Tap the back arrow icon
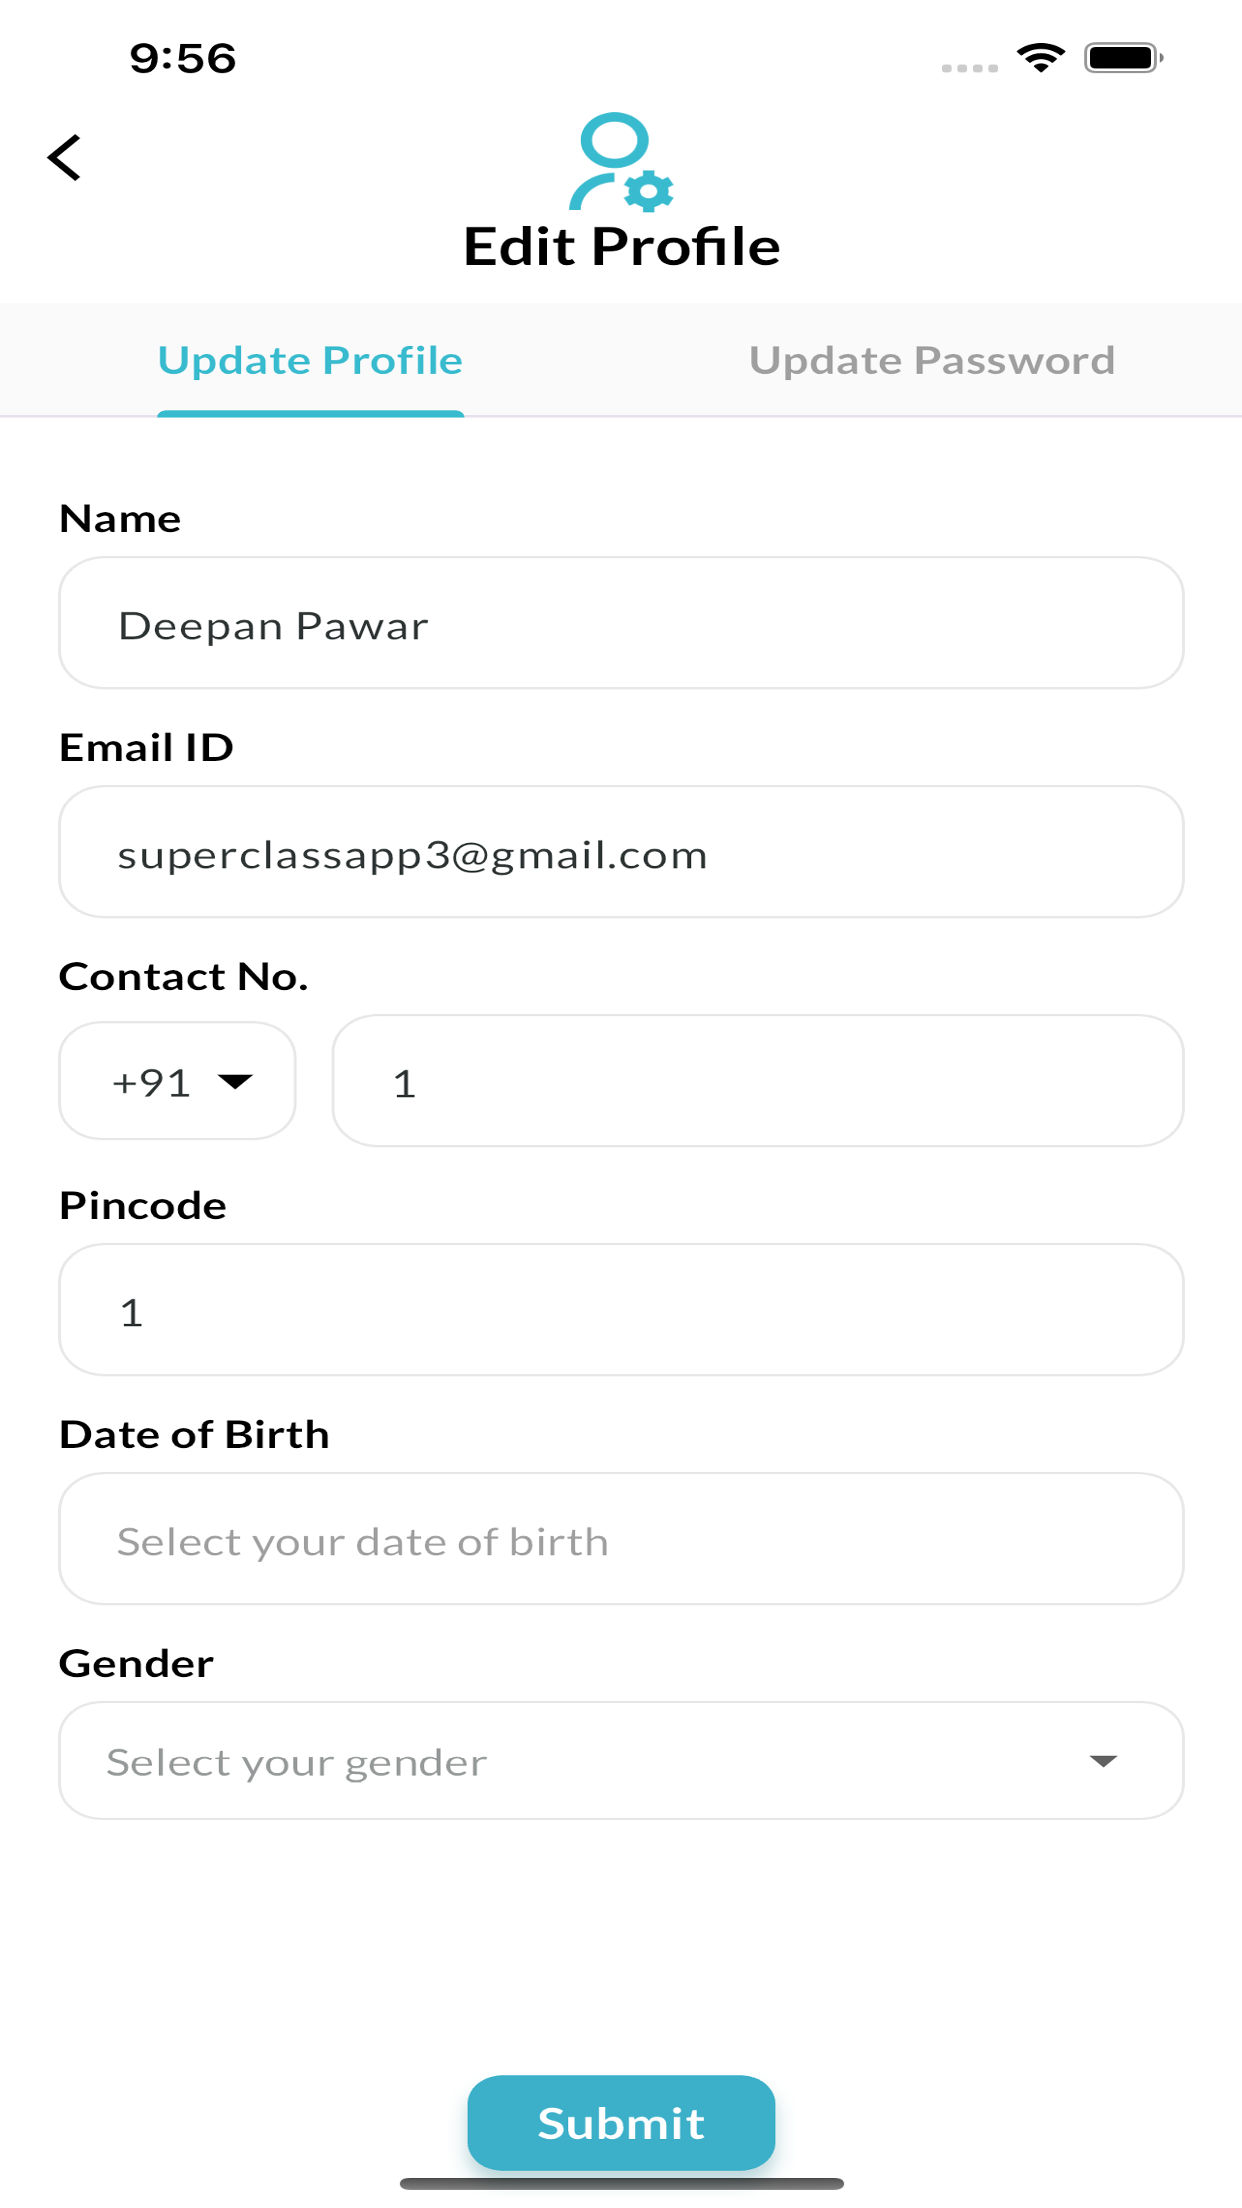 tap(65, 158)
